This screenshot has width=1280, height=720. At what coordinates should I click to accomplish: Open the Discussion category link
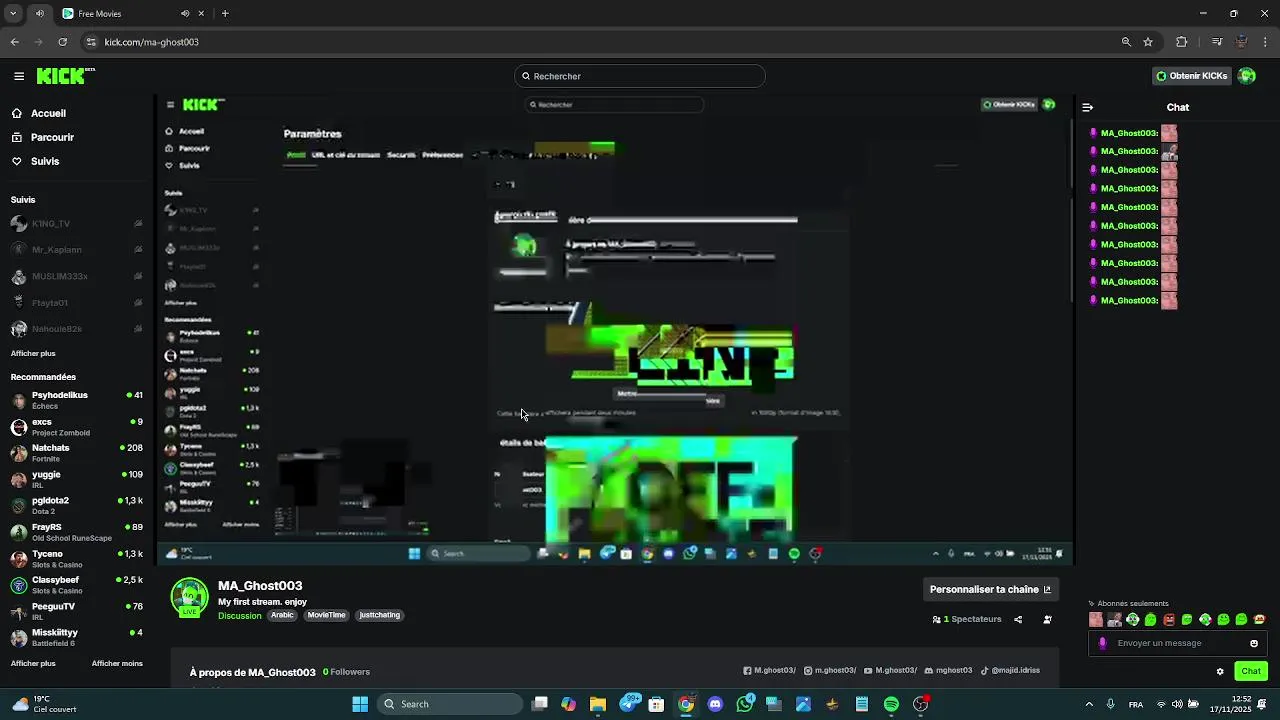tap(240, 616)
